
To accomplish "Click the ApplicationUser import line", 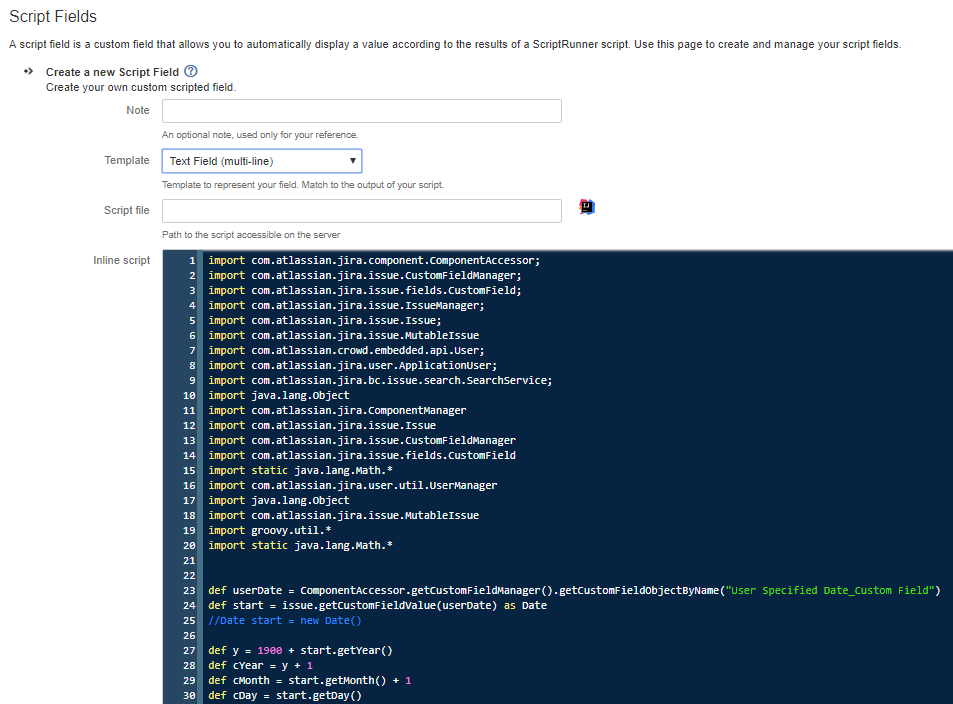I will point(353,365).
